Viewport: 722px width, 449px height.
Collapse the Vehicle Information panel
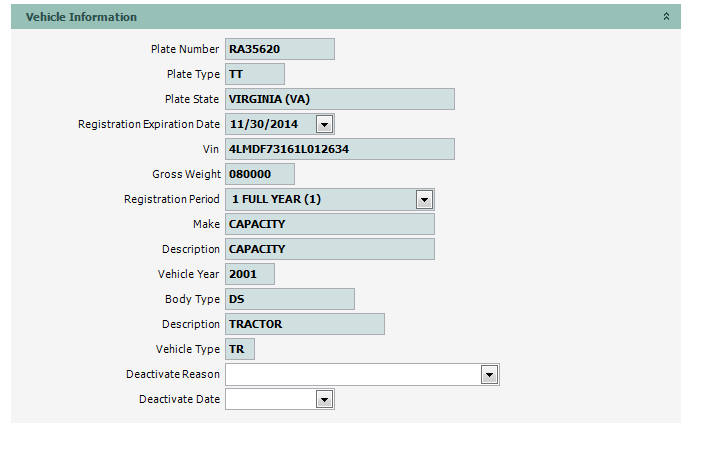point(666,17)
